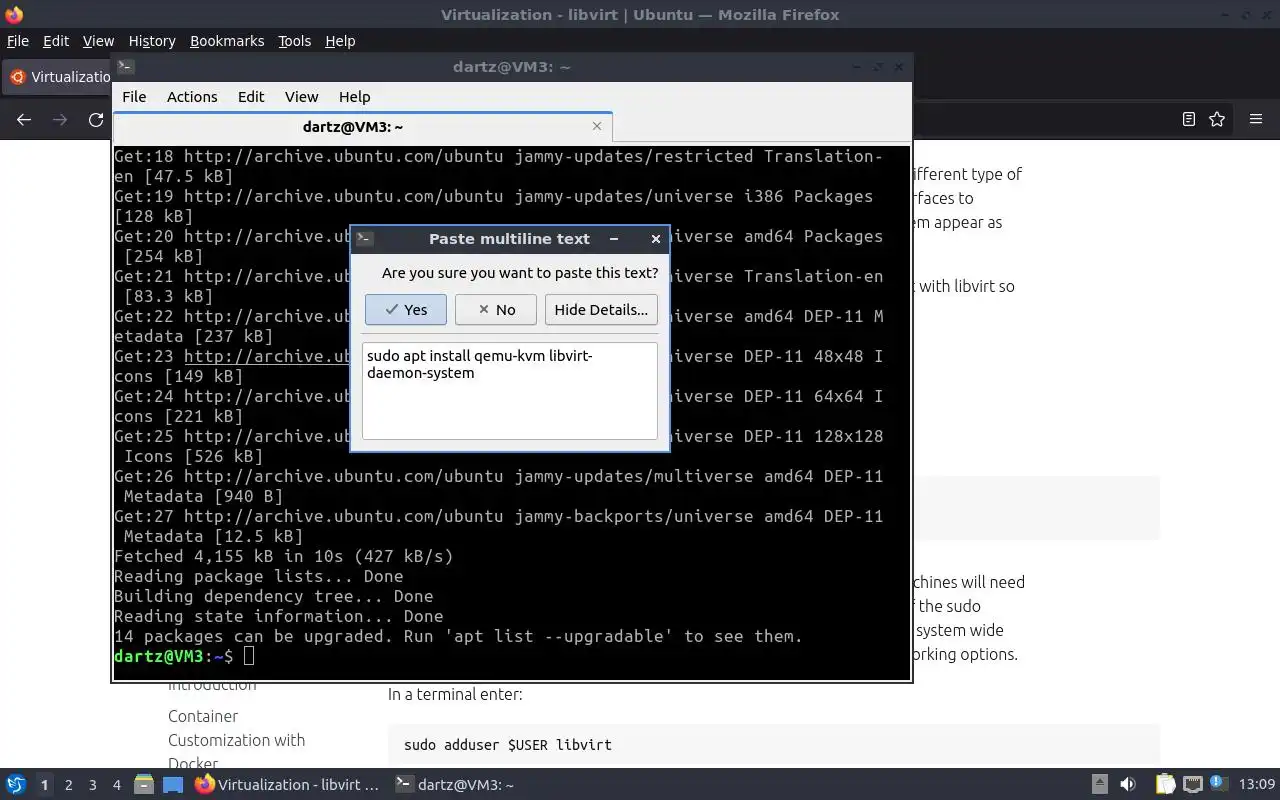Image resolution: width=1280 pixels, height=800 pixels.
Task: Open the terminal File menu
Action: pos(134,97)
